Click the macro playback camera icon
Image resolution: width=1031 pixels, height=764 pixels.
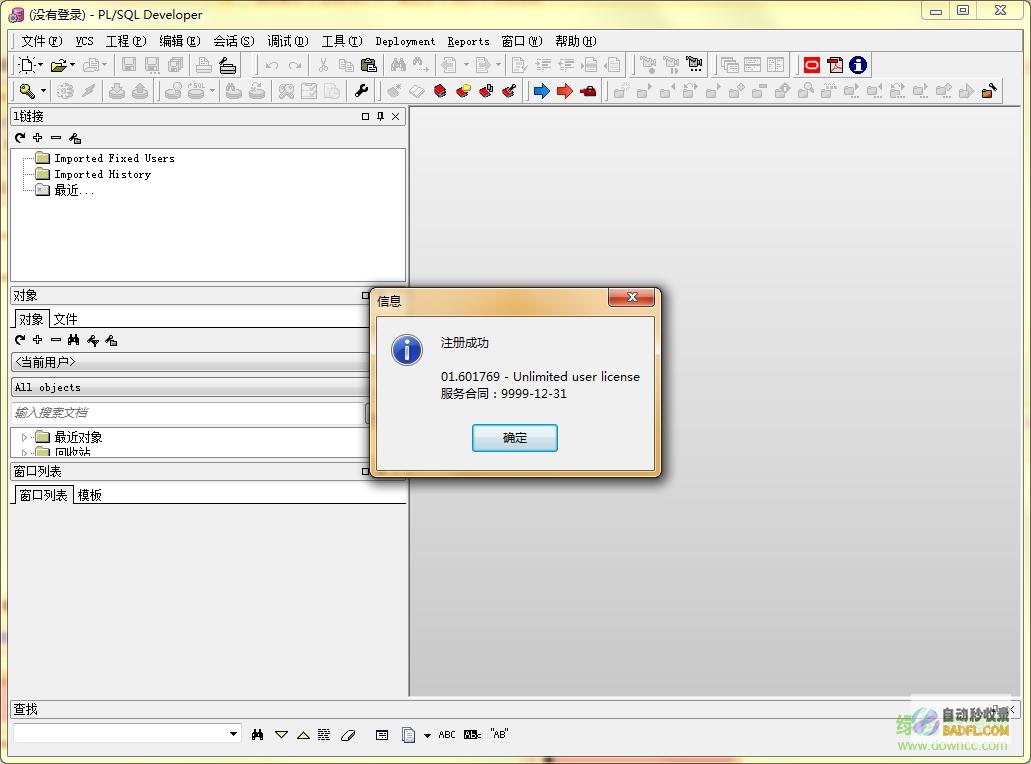click(x=694, y=64)
